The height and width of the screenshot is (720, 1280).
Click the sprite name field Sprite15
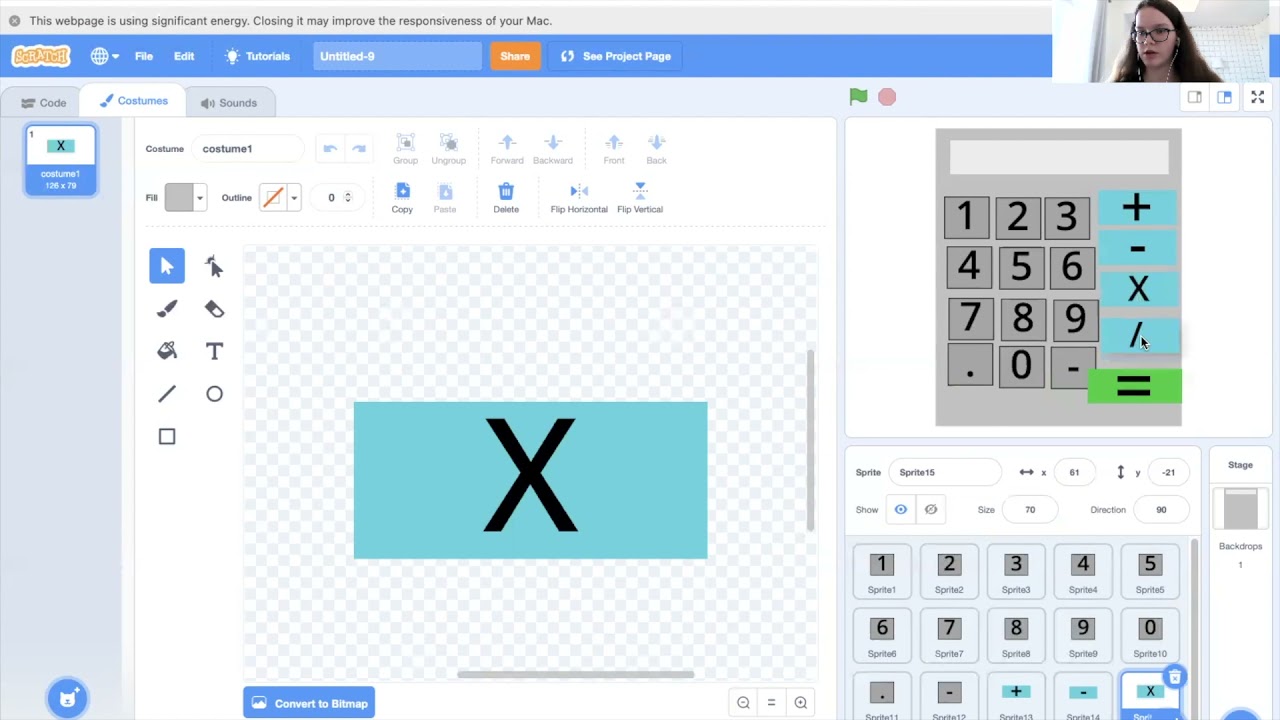(x=944, y=472)
